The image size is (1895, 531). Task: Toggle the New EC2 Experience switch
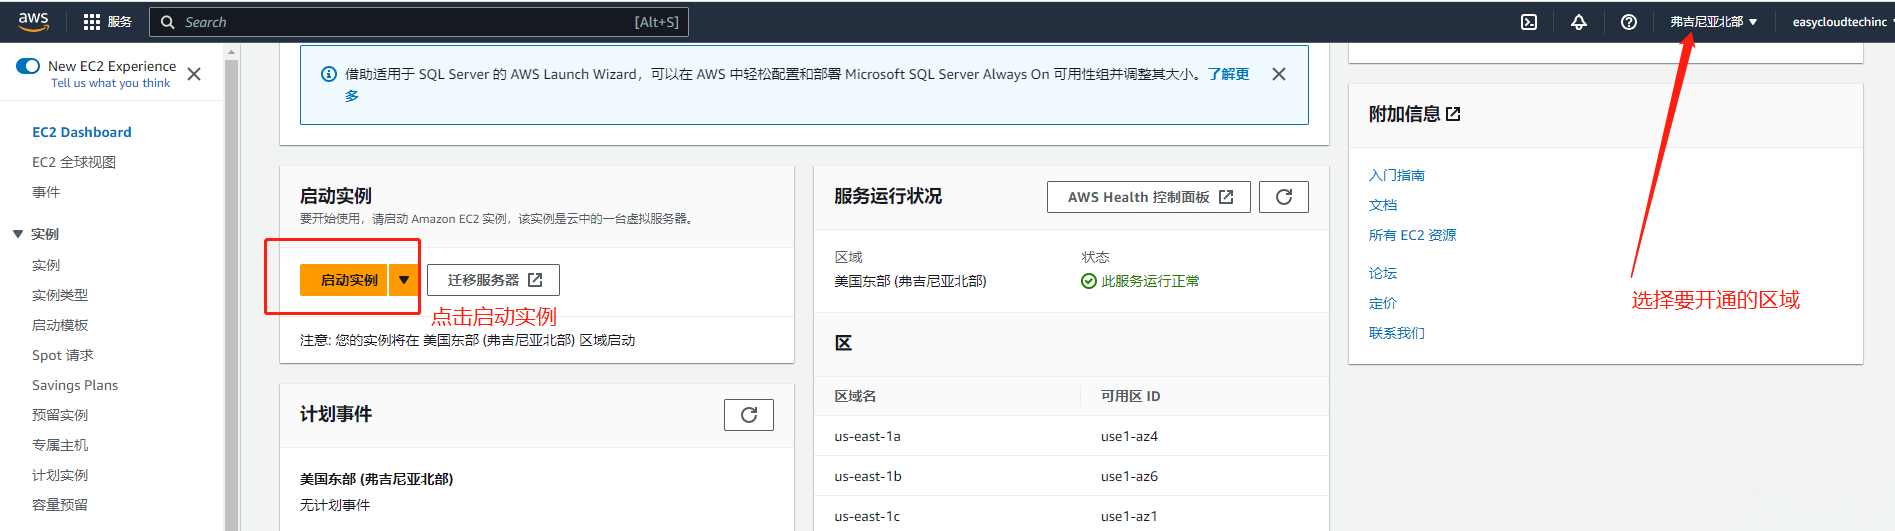tap(28, 66)
